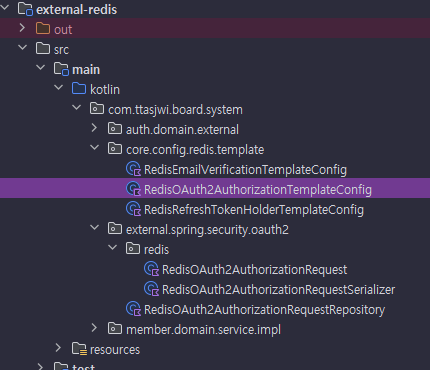Select the member.domain.service.impl package name

(x=203, y=330)
